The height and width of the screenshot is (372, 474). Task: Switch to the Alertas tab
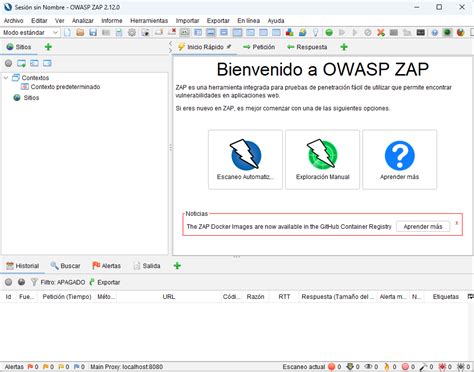(x=106, y=266)
